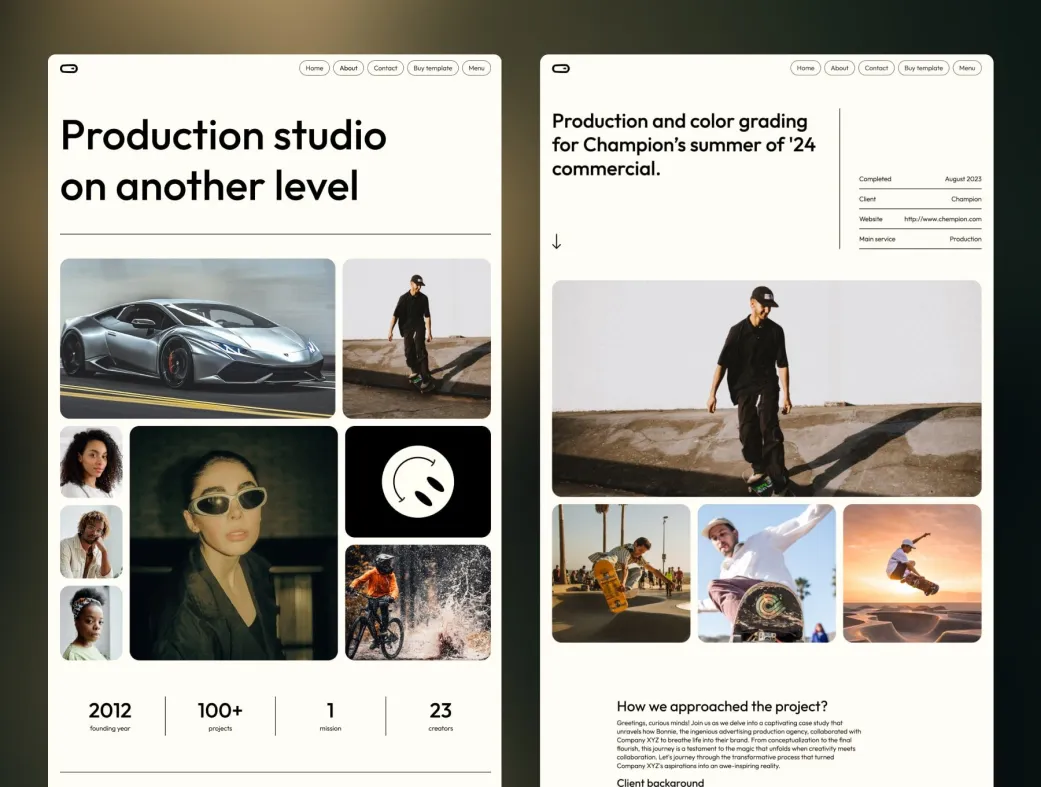Open the champion.com website link
The image size is (1041, 787).
[943, 219]
